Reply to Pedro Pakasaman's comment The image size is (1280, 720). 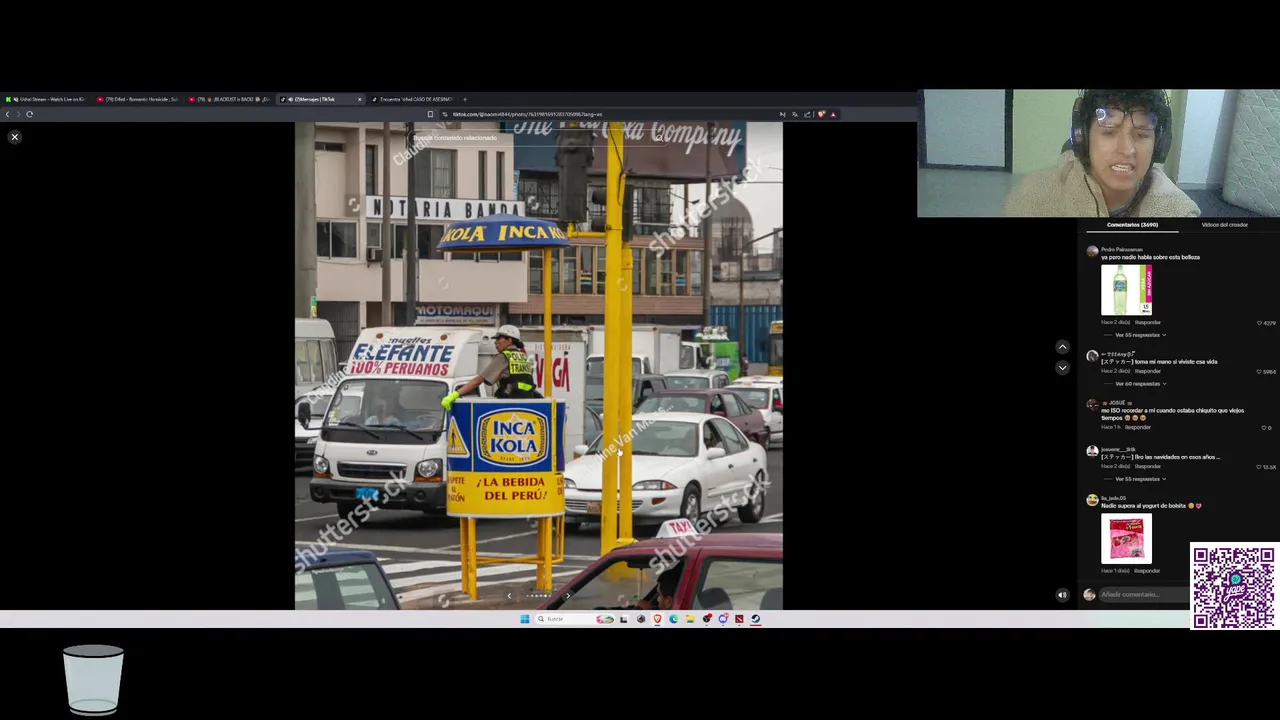click(1147, 322)
